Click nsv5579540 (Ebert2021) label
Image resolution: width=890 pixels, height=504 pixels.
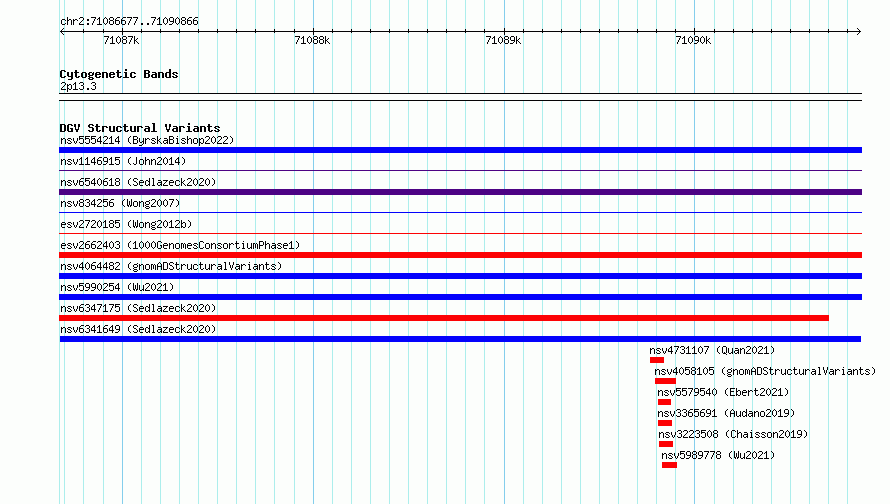(x=723, y=392)
